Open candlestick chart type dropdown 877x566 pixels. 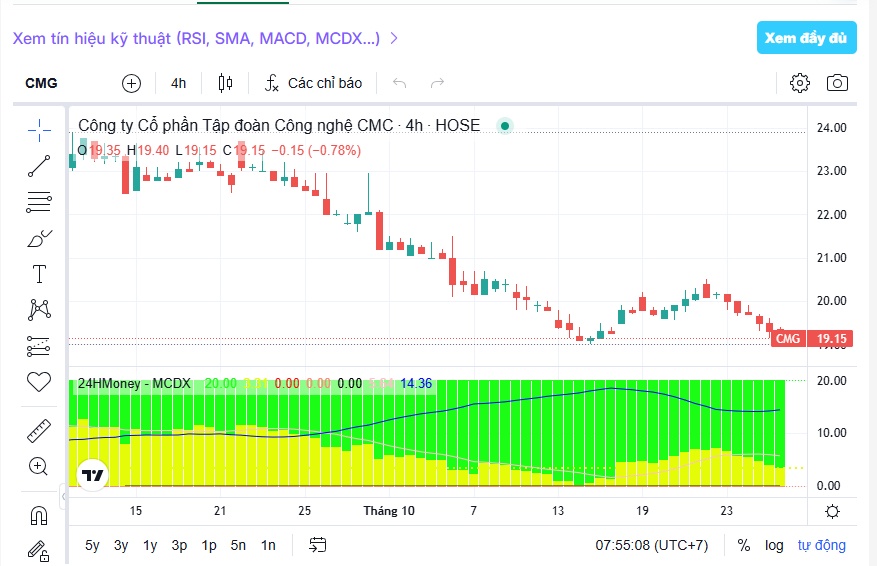[225, 83]
